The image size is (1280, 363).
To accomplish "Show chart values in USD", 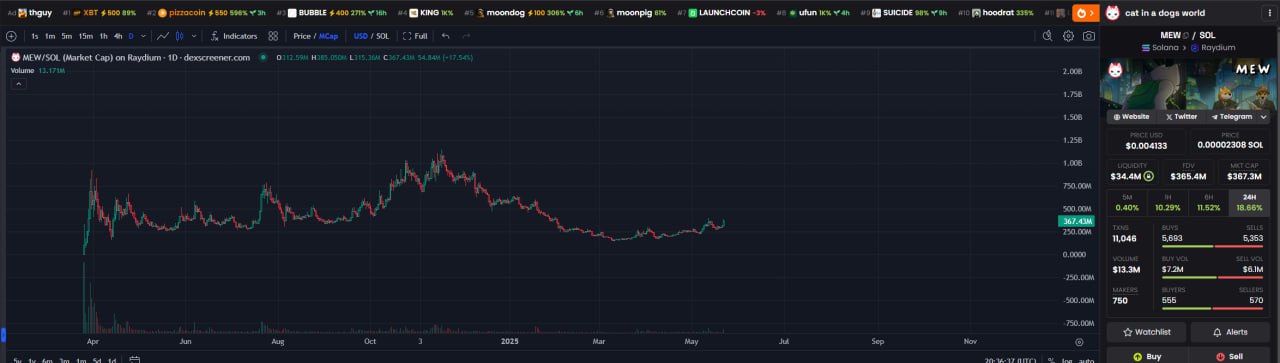I will tap(361, 36).
